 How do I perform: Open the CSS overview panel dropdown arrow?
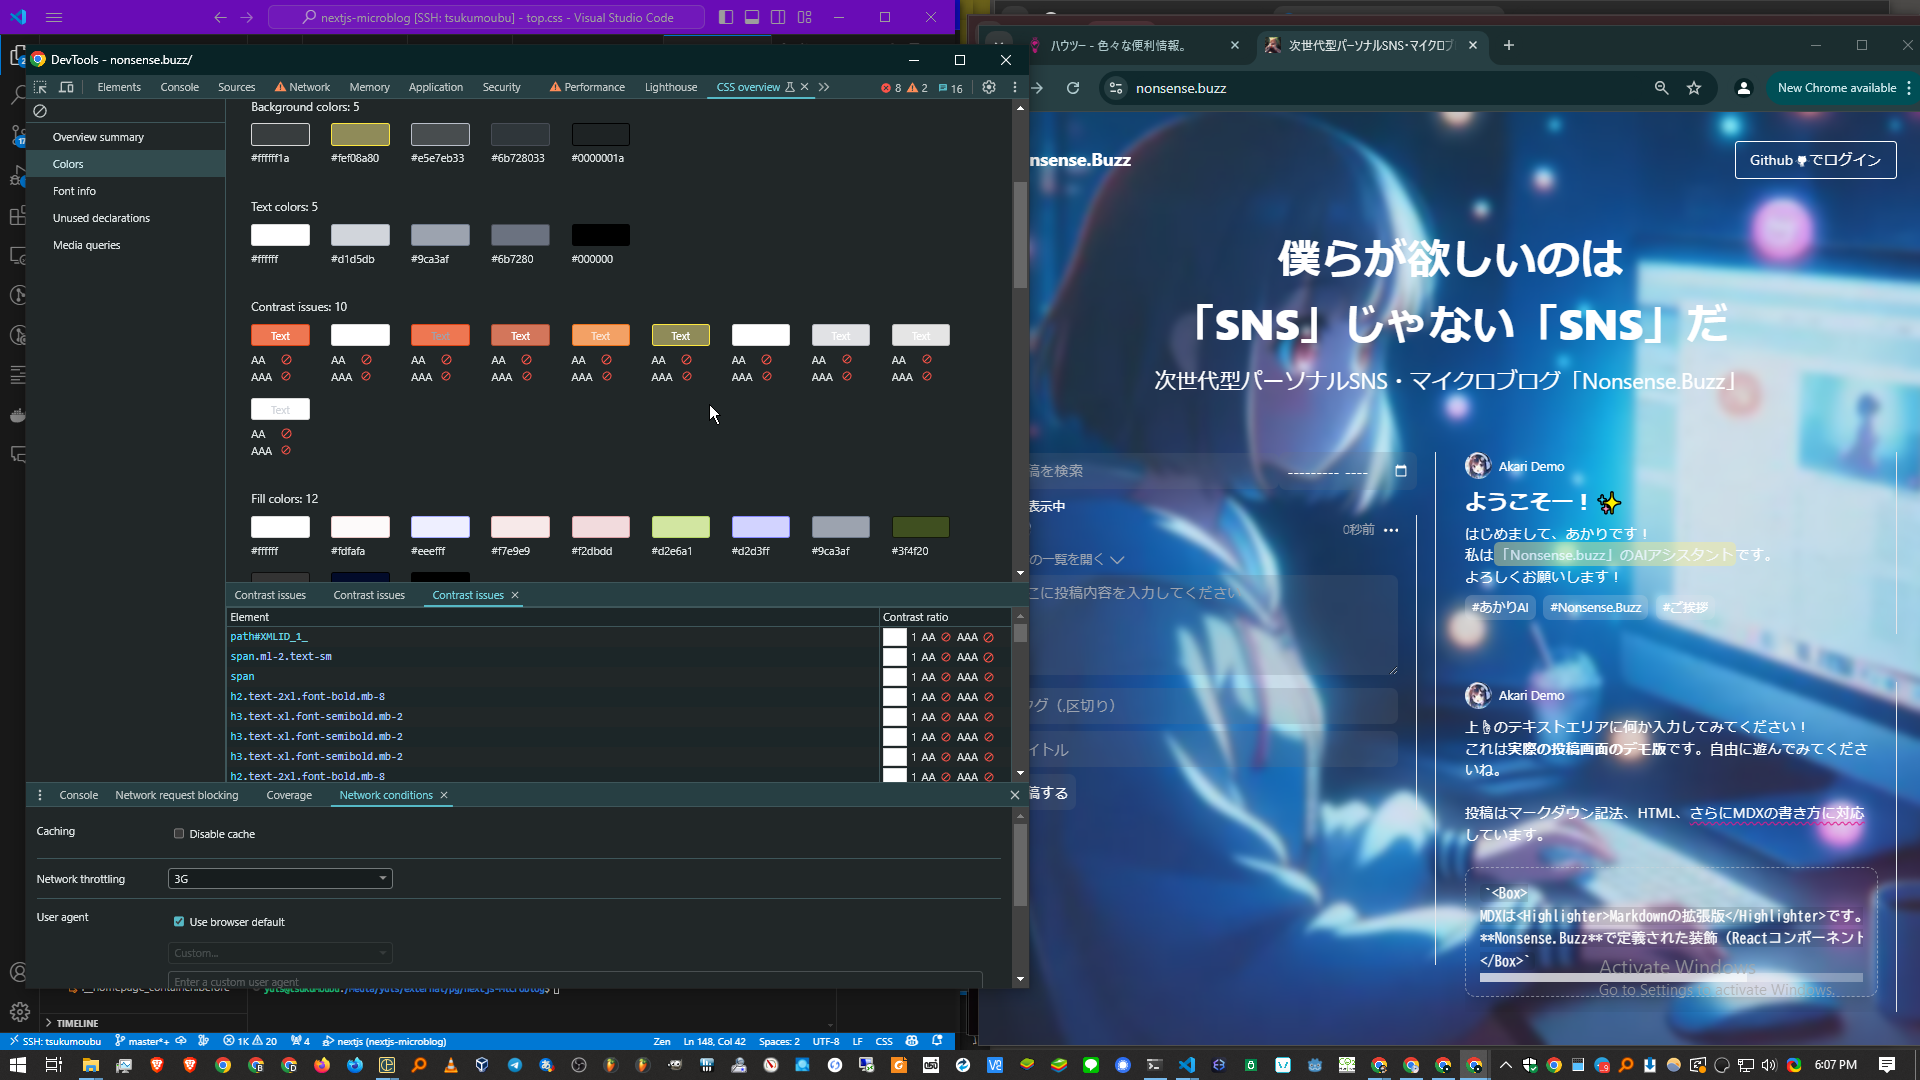click(x=824, y=87)
